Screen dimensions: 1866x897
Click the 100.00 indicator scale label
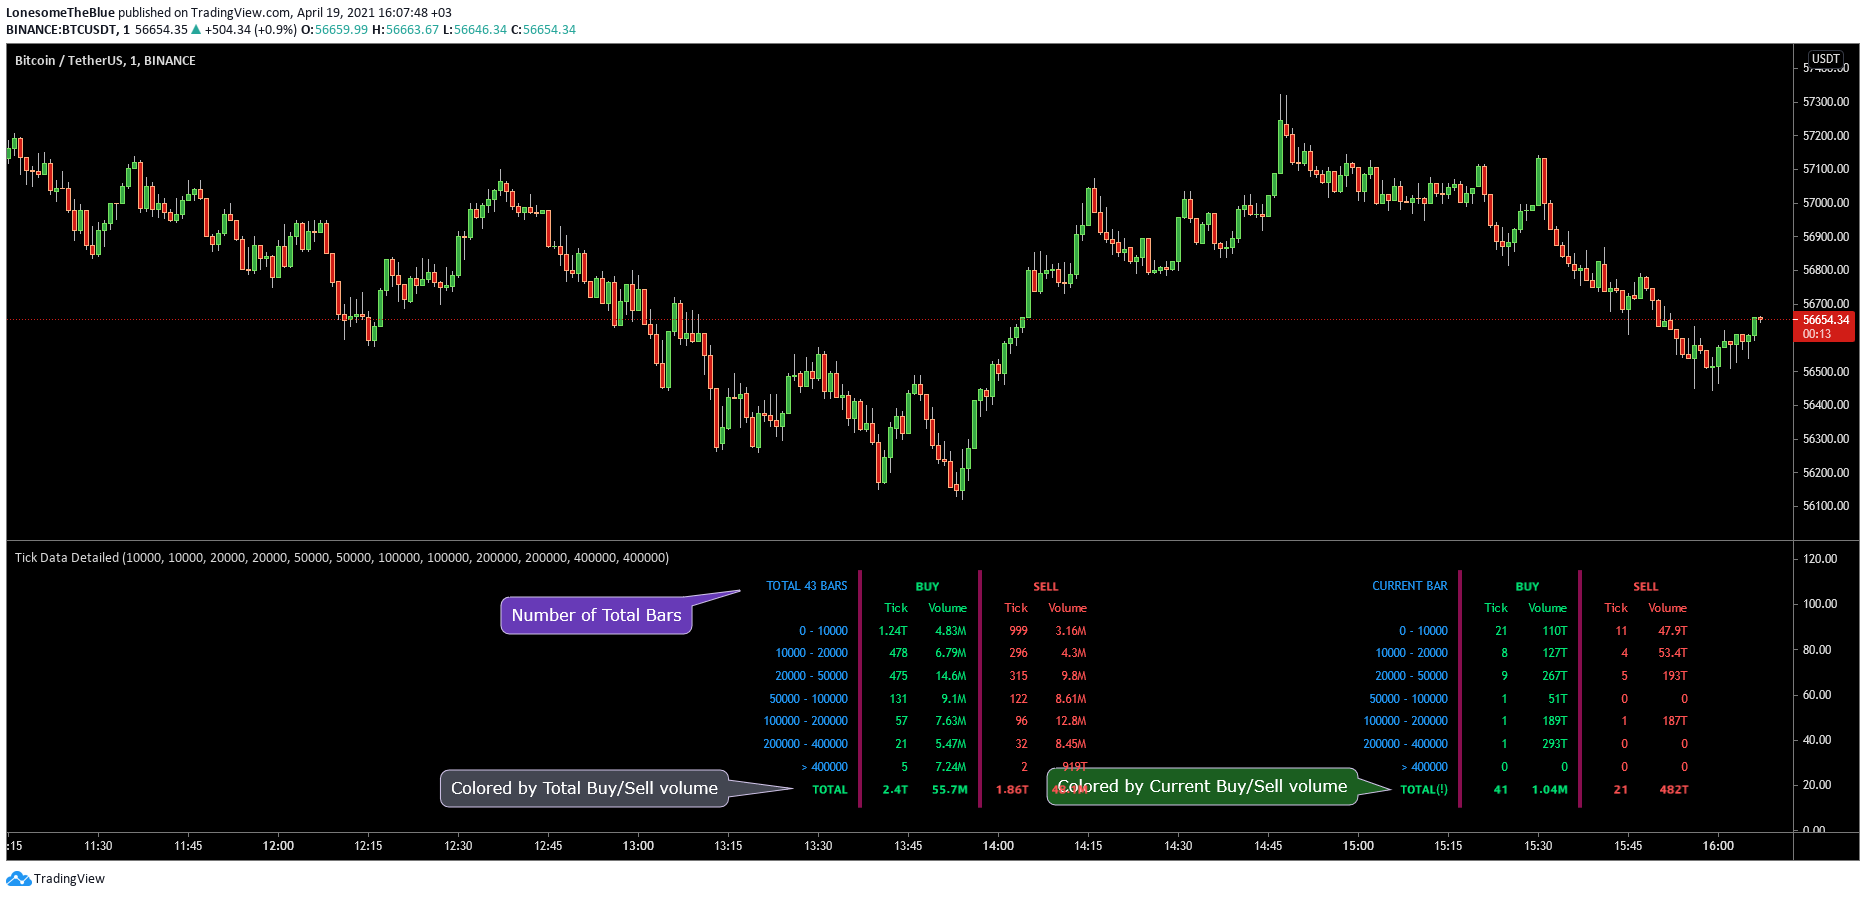(1820, 604)
